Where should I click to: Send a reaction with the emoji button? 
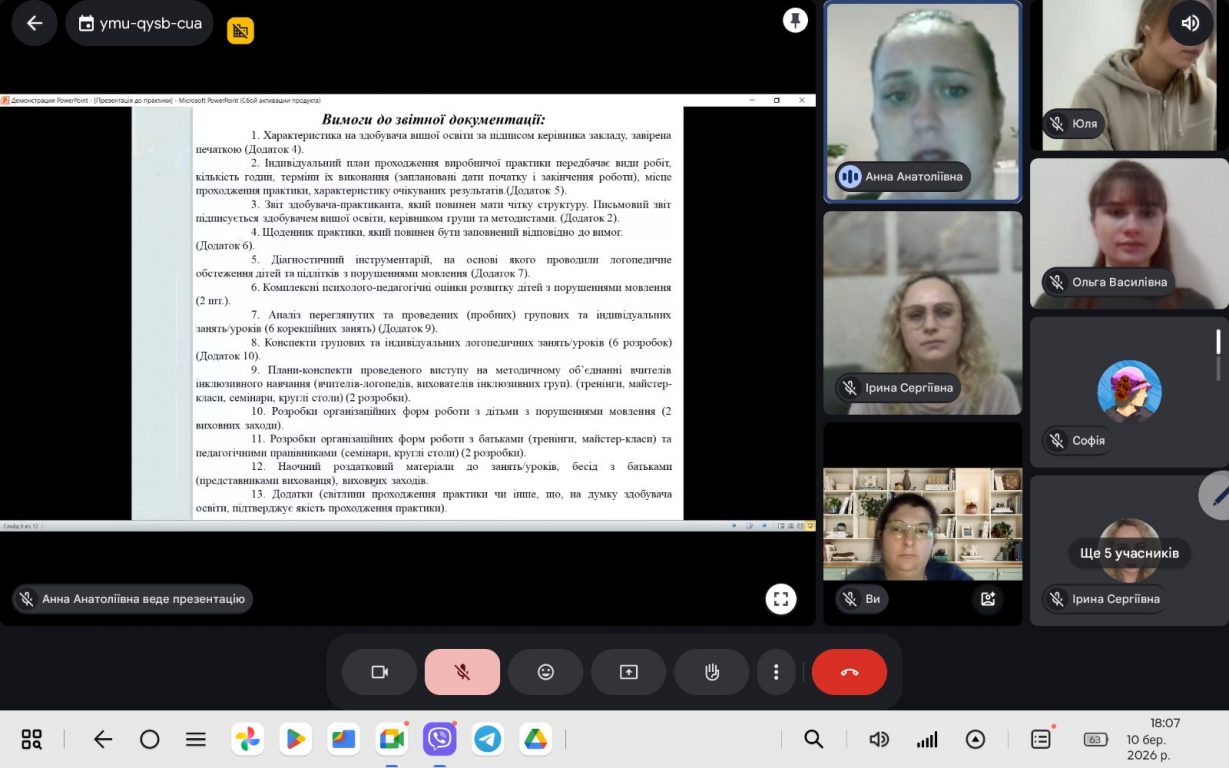click(545, 672)
